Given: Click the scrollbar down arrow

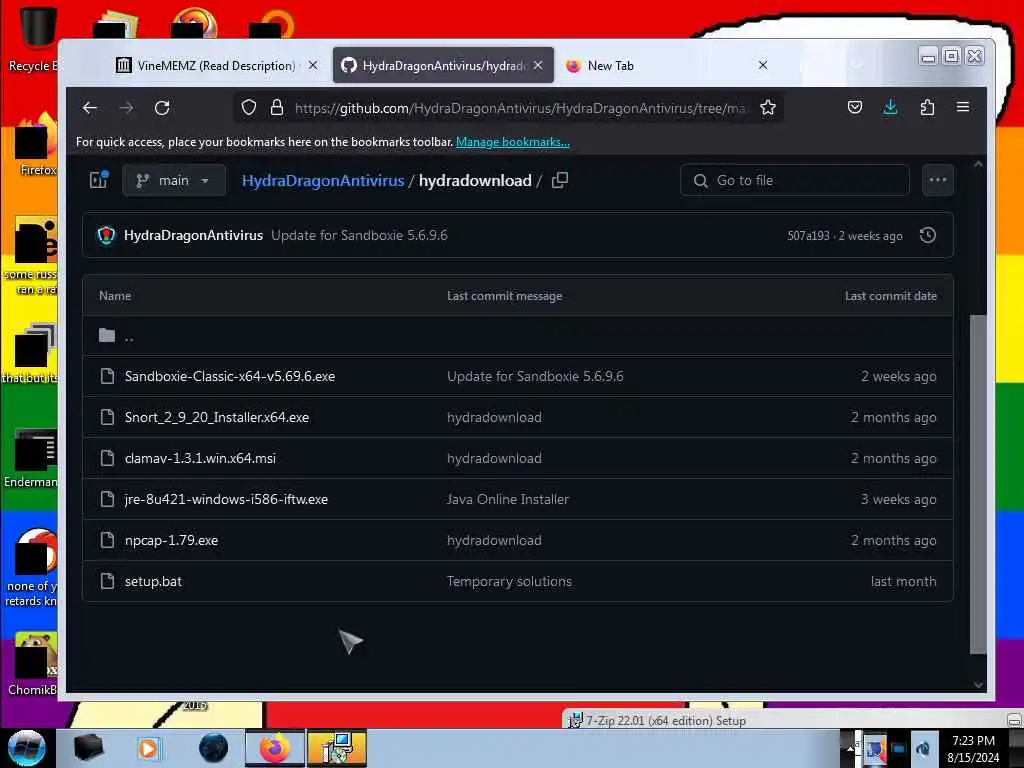Looking at the screenshot, I should tap(978, 684).
